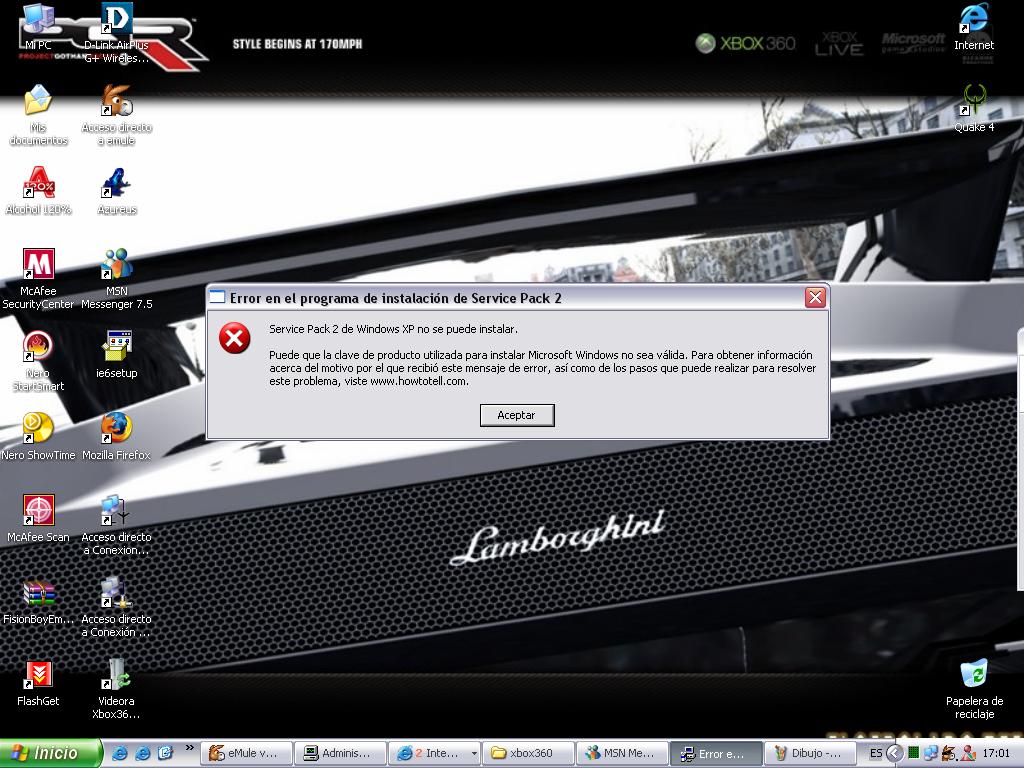Click the red error X icon in dialog

click(x=234, y=338)
